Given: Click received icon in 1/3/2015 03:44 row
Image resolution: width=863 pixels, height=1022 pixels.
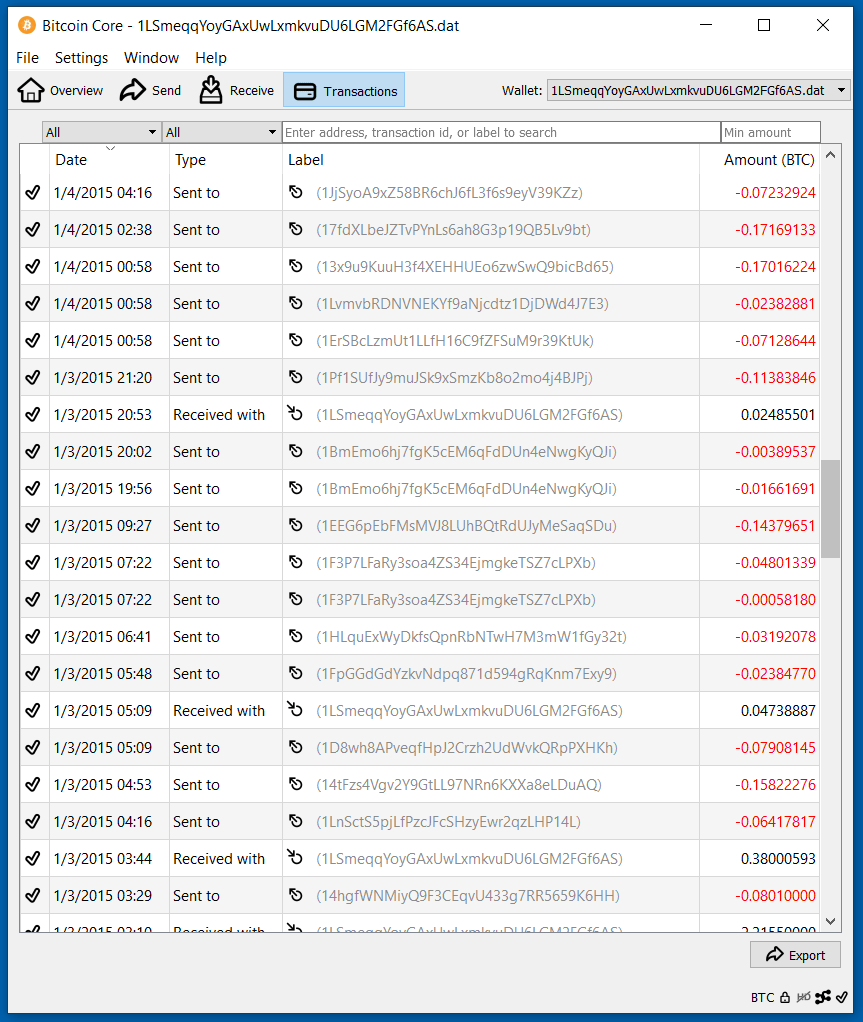Looking at the screenshot, I should [295, 856].
